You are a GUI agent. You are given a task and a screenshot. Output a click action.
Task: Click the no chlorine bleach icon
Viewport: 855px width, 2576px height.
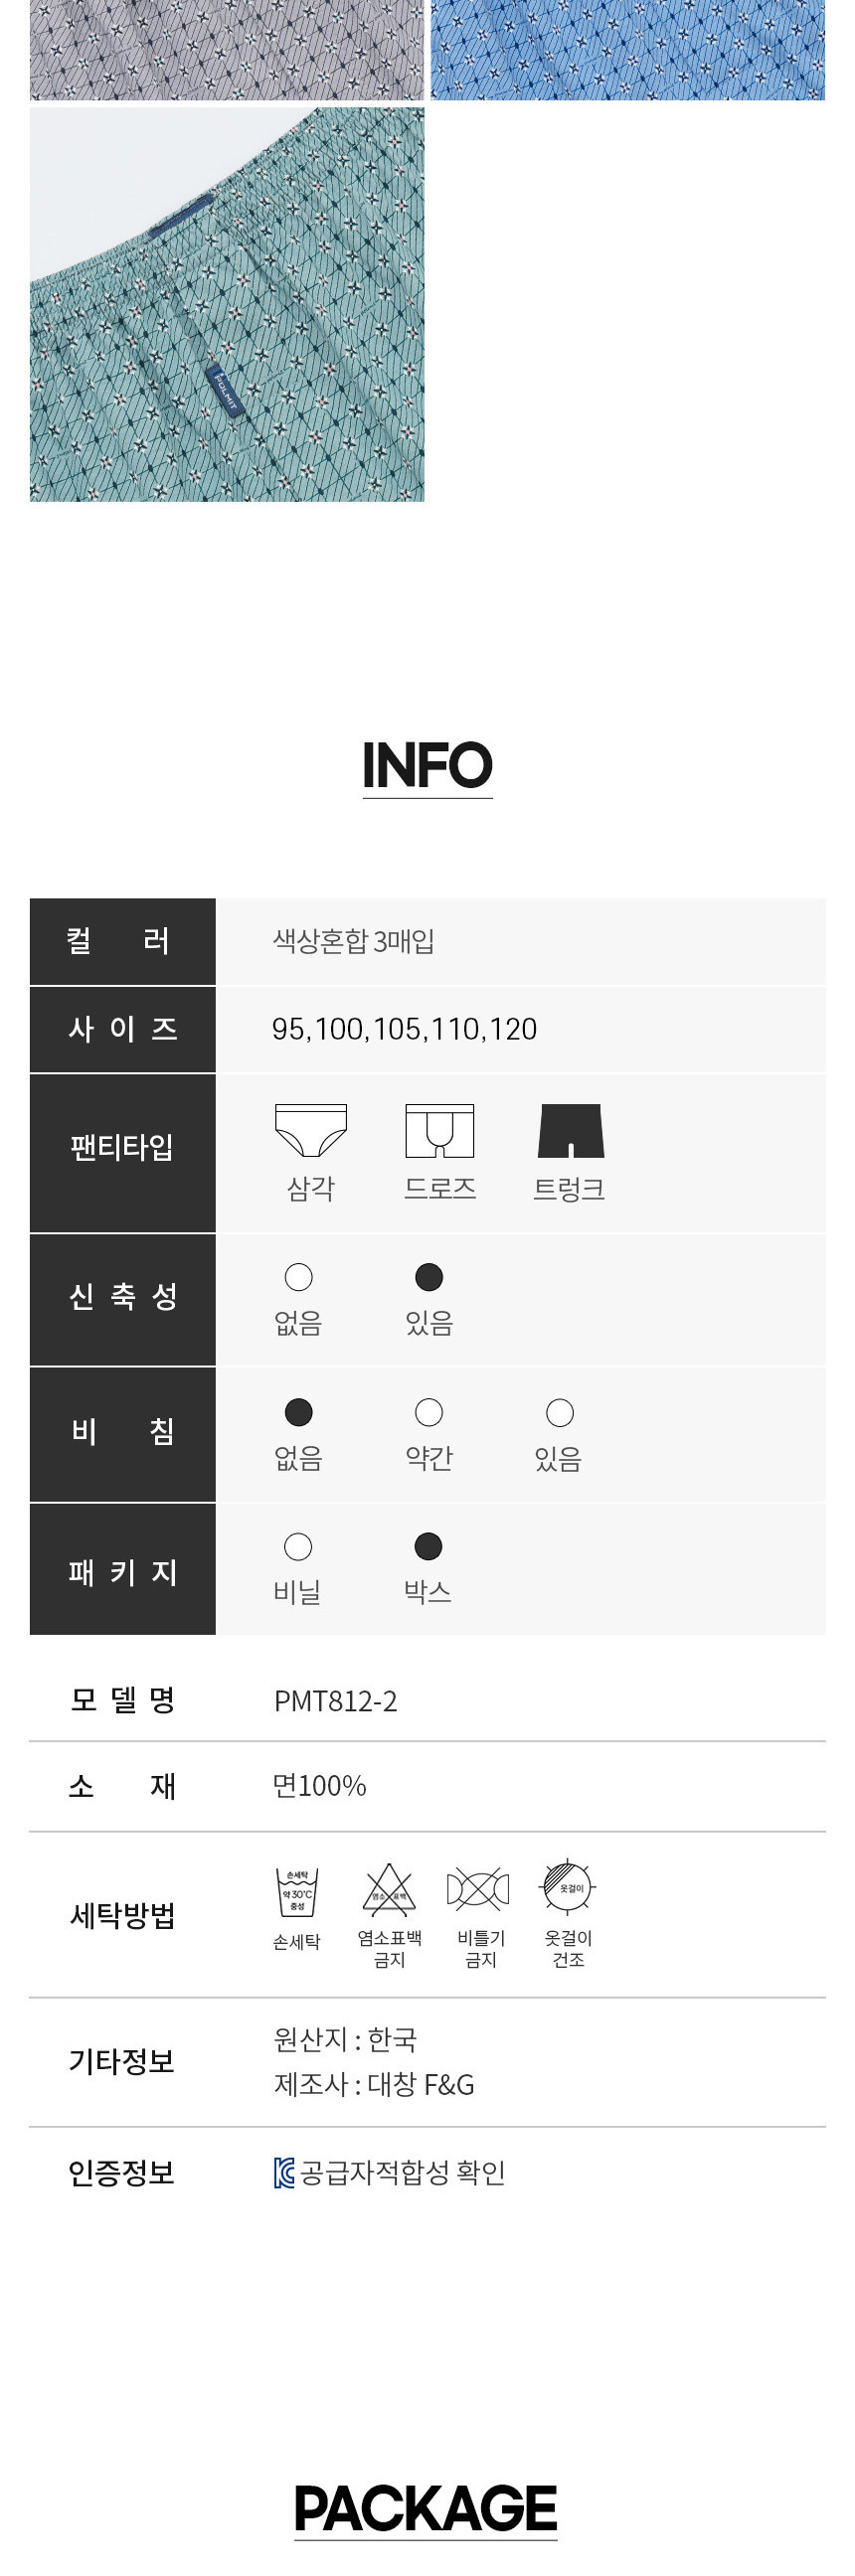click(x=389, y=1889)
